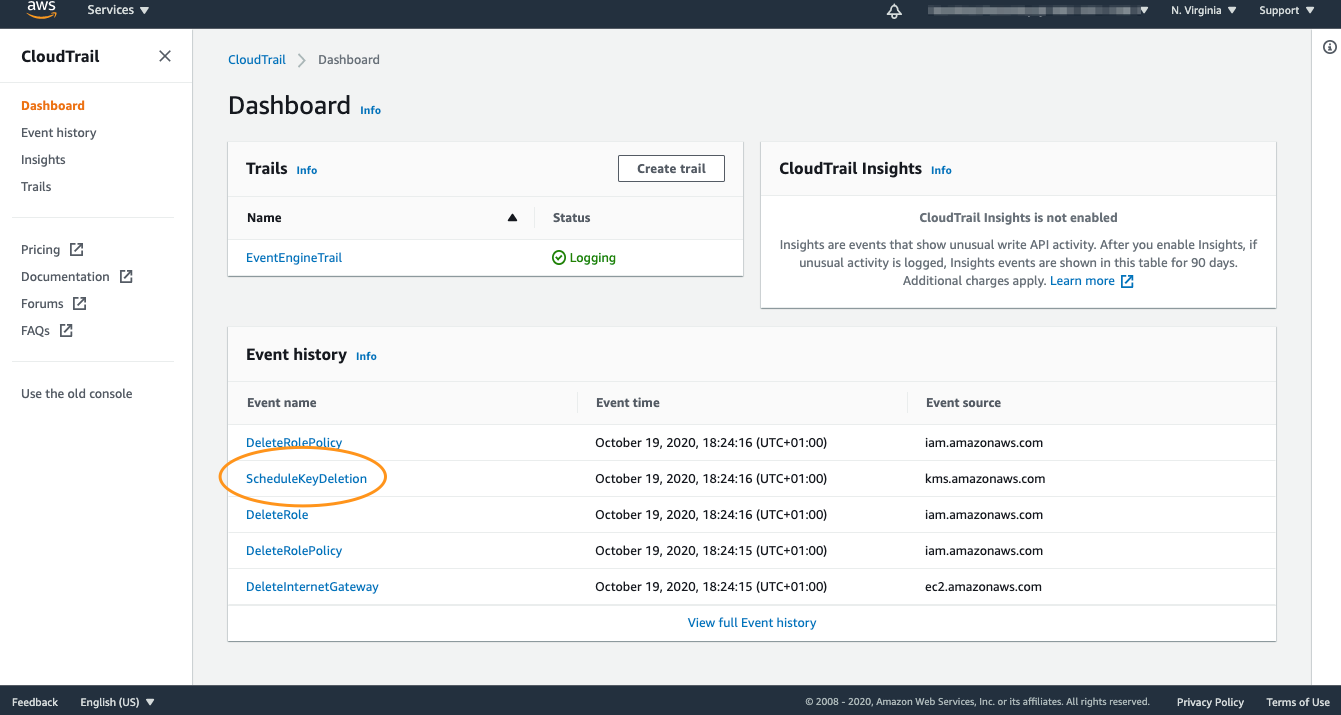Open the DeleteRole event
This screenshot has width=1341, height=715.
[x=277, y=514]
